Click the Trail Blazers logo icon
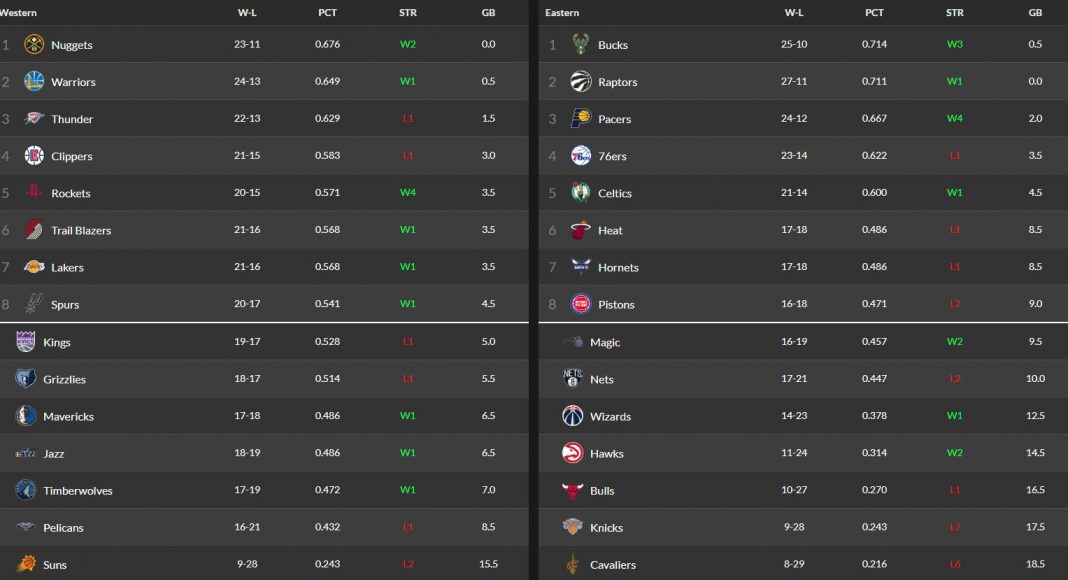This screenshot has width=1068, height=580. coord(34,230)
